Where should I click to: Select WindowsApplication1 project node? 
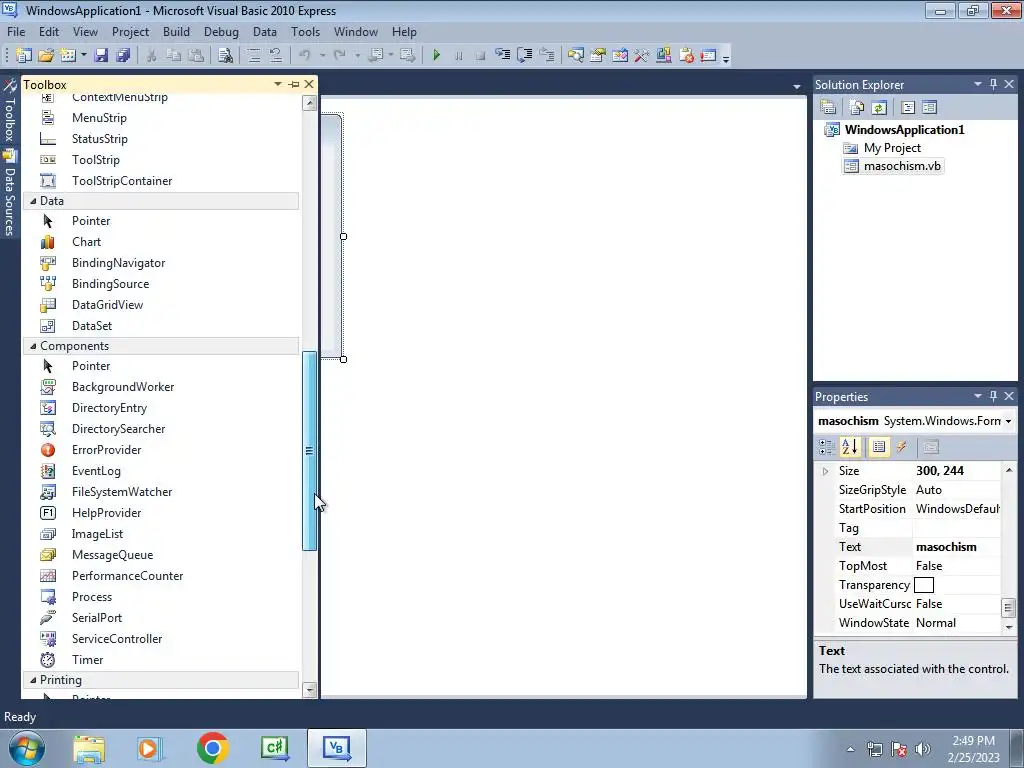click(x=904, y=129)
